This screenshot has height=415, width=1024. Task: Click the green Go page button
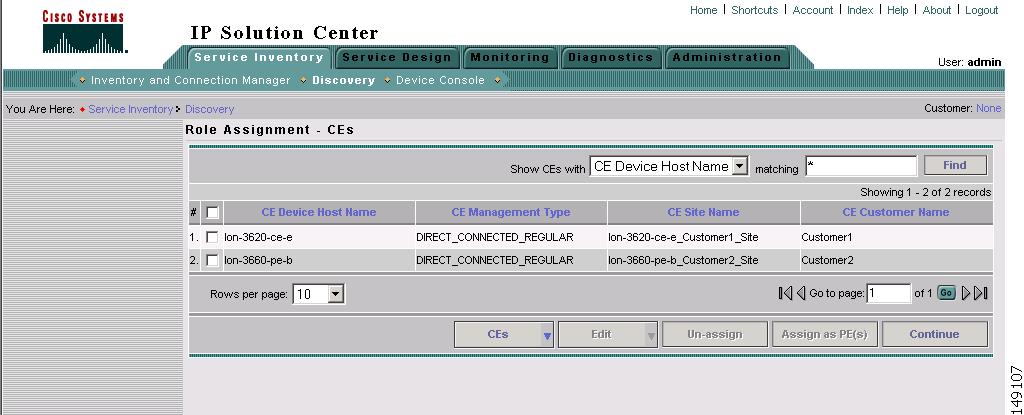pos(946,293)
